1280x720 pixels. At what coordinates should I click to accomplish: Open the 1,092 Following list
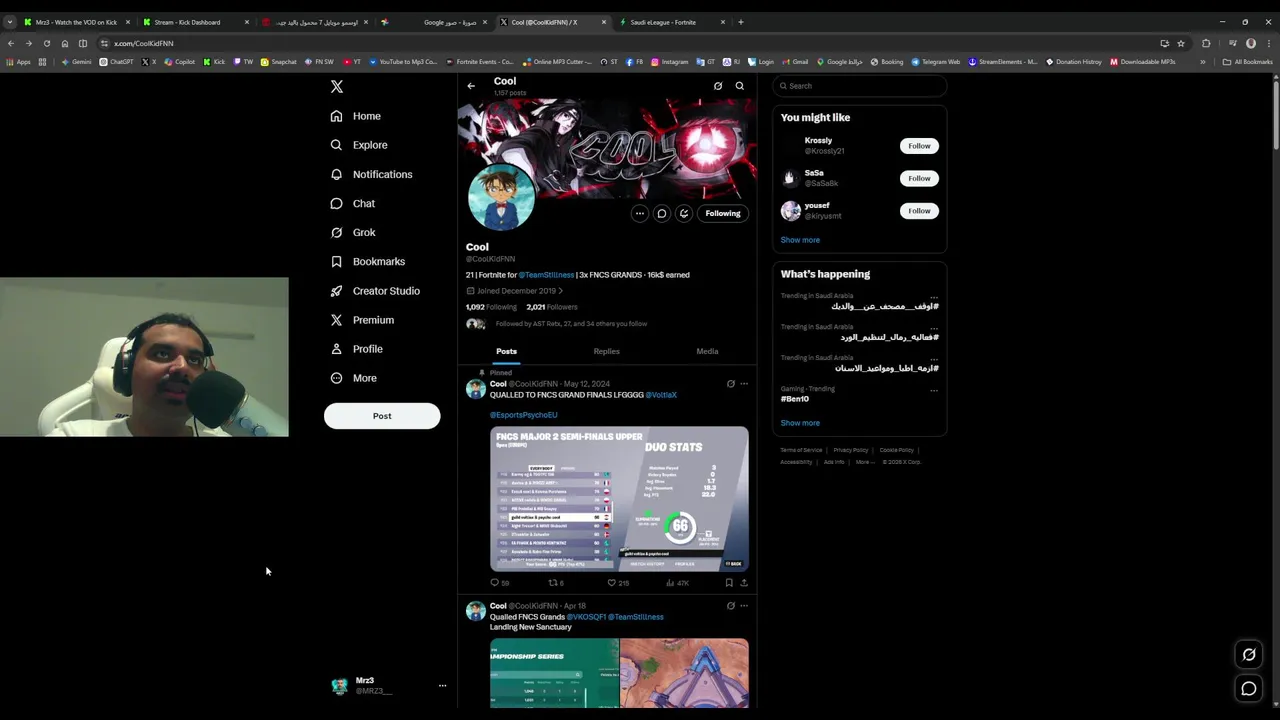[x=491, y=307]
